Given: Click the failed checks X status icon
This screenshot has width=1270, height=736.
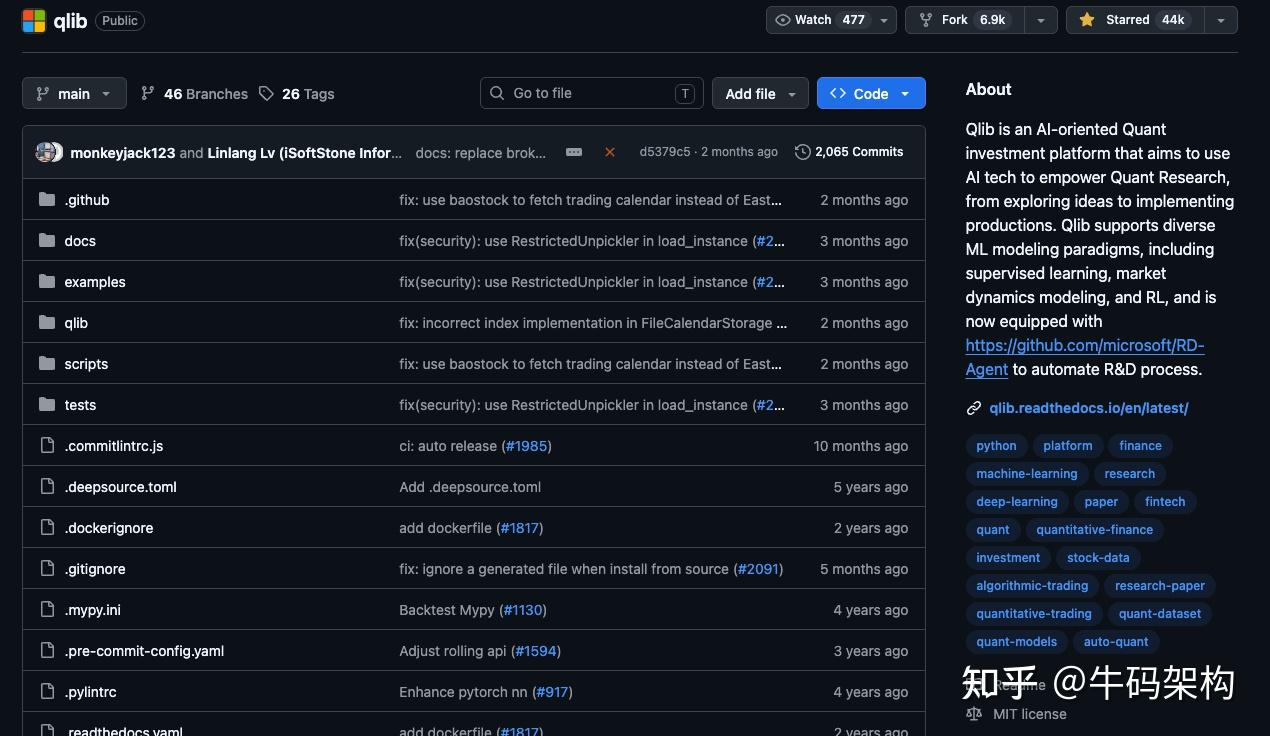Looking at the screenshot, I should tap(610, 152).
